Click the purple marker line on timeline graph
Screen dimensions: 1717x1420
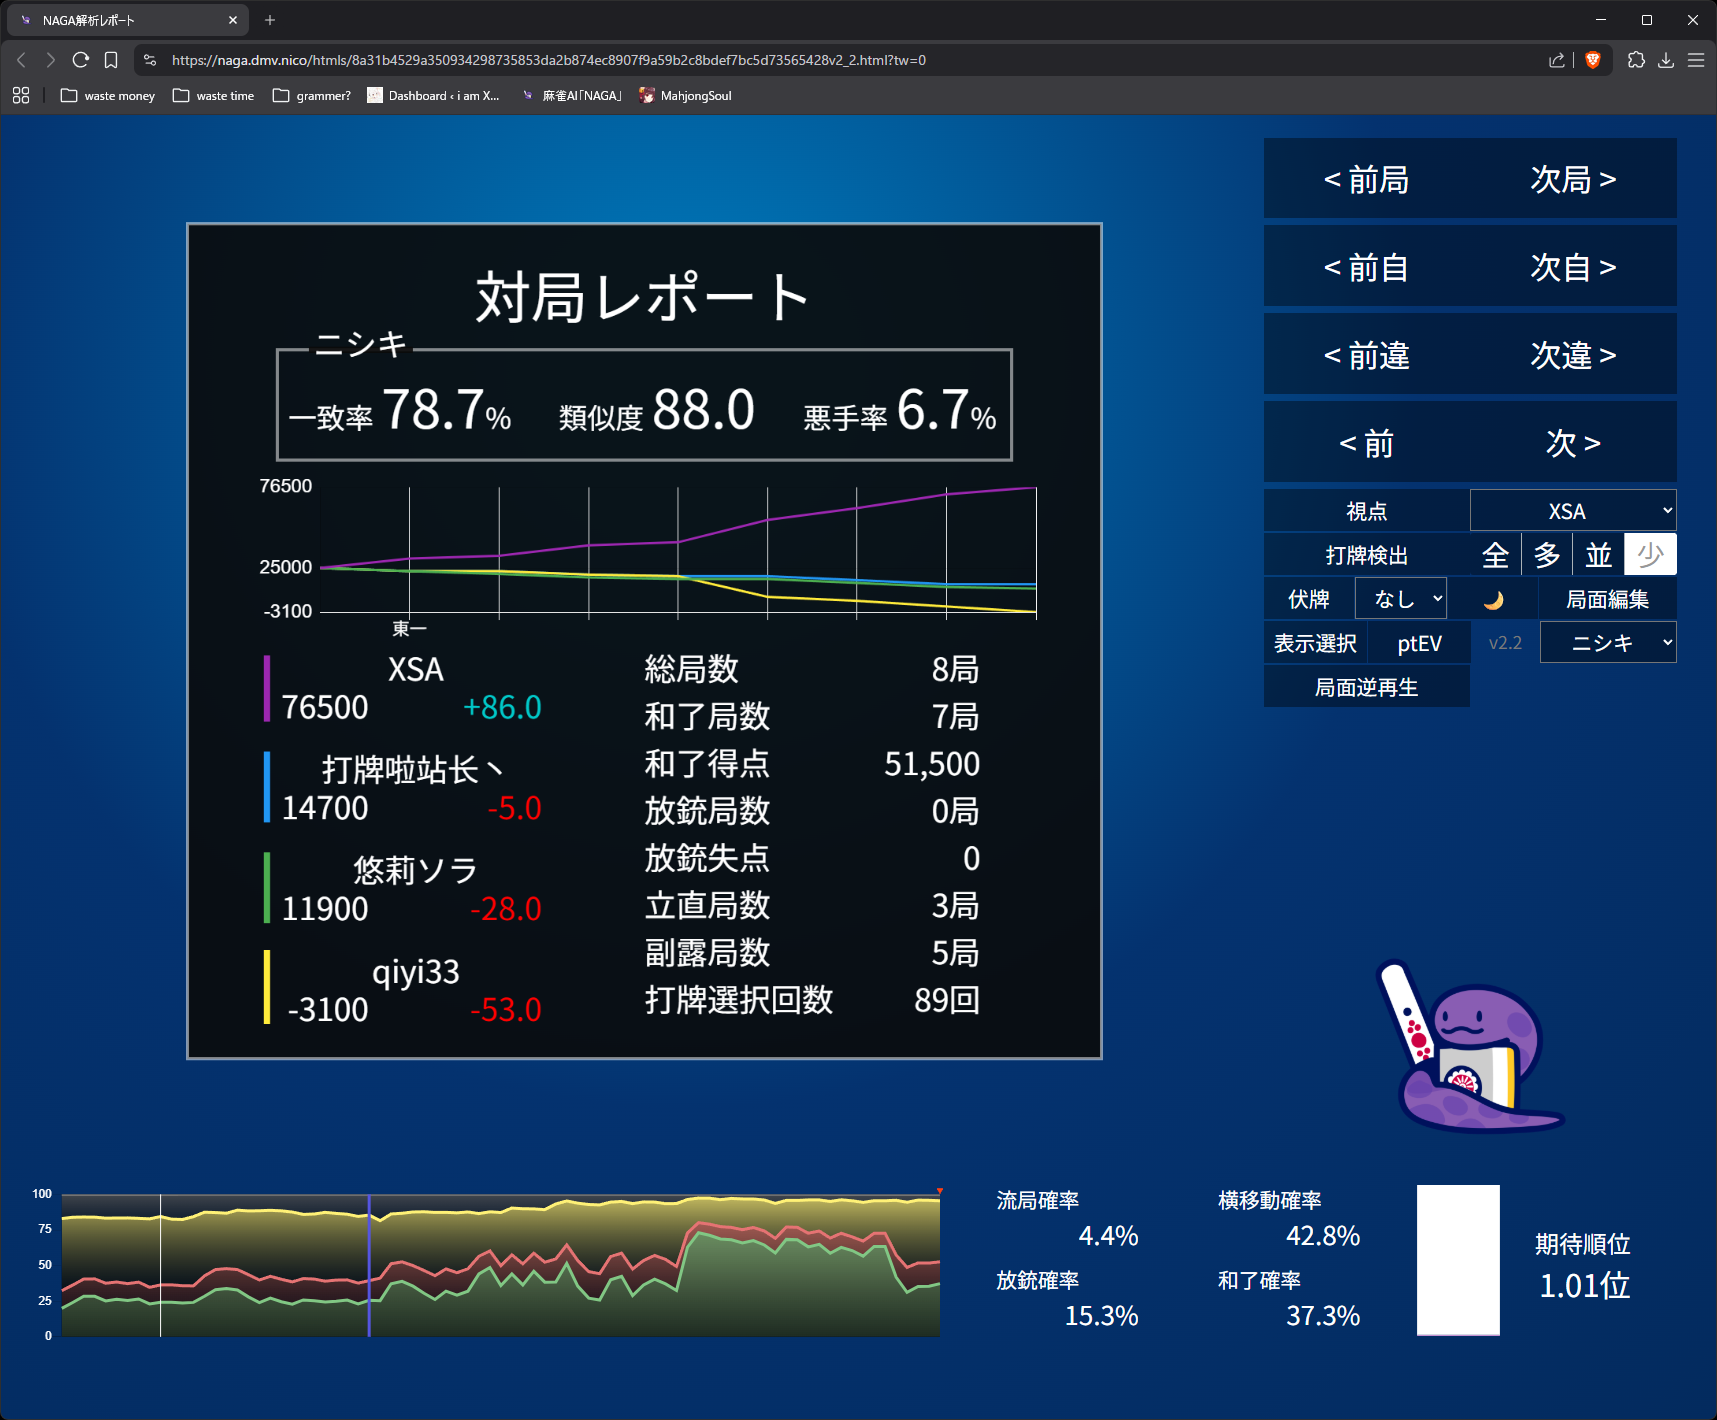[x=369, y=1265]
